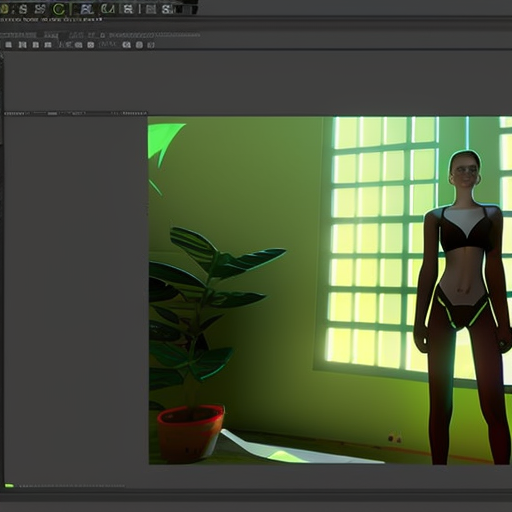Click the white S-shaped icon in top toolbar
Viewport: 512px width, 512px height.
click(x=23, y=9)
